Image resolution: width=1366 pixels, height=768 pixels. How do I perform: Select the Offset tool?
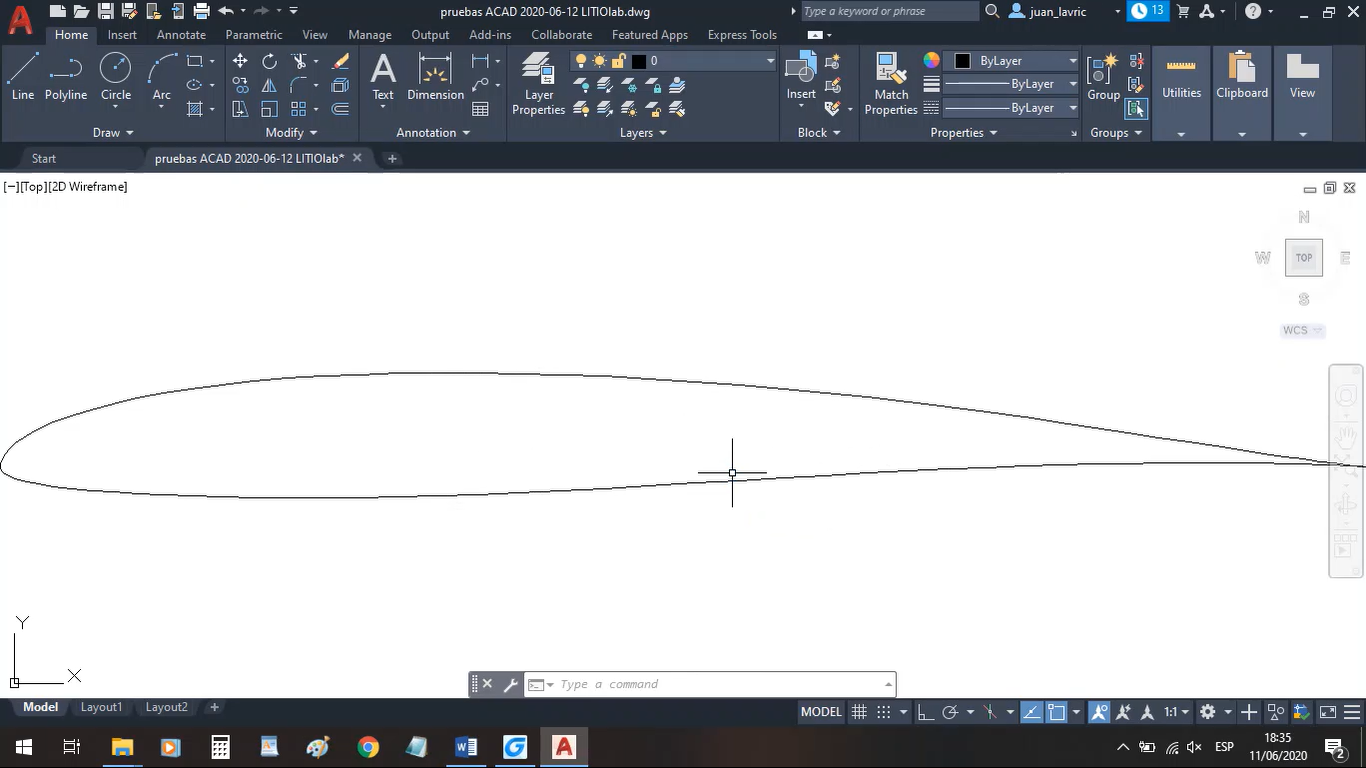pyautogui.click(x=341, y=109)
